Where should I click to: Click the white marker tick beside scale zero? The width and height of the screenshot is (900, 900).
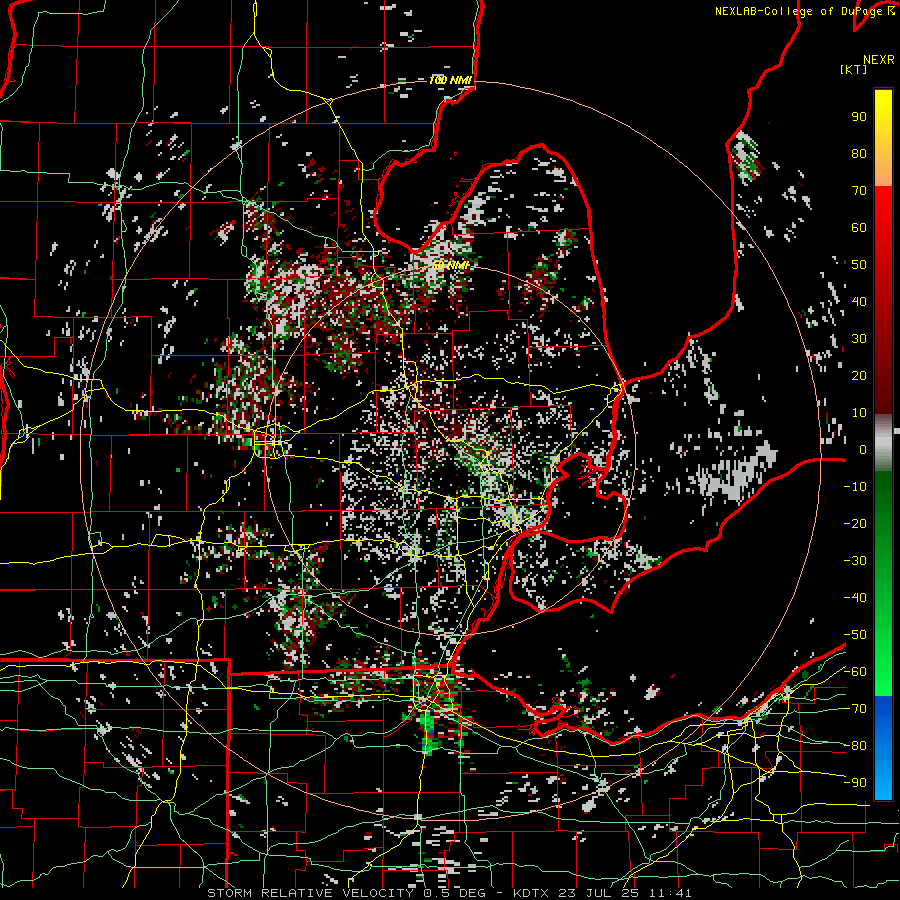[897, 430]
